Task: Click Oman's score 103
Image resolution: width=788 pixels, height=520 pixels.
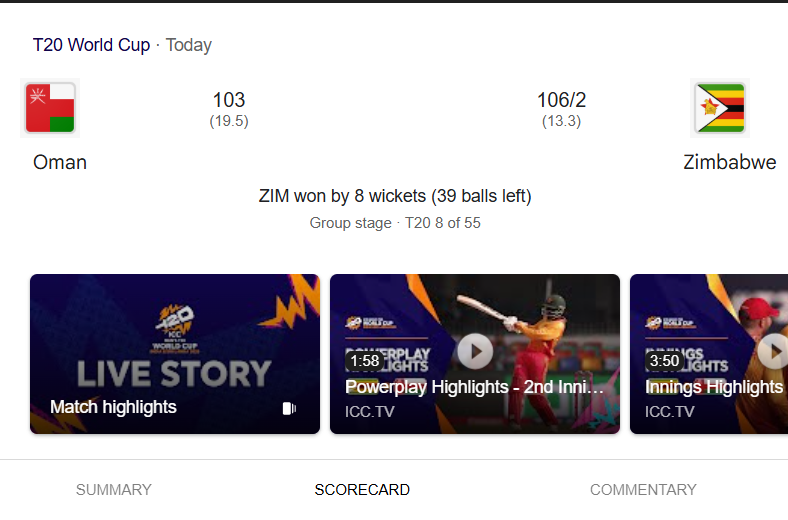Action: tap(229, 100)
